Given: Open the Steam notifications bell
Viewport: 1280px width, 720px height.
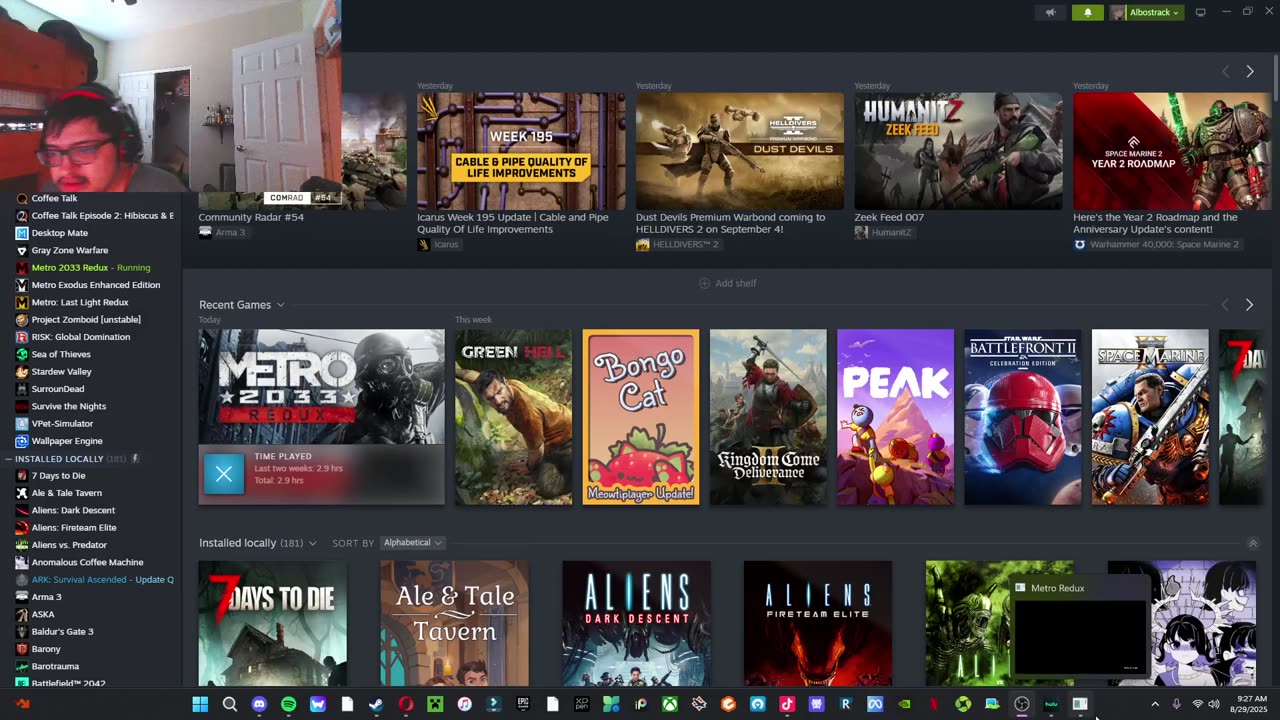Looking at the screenshot, I should (x=1088, y=12).
